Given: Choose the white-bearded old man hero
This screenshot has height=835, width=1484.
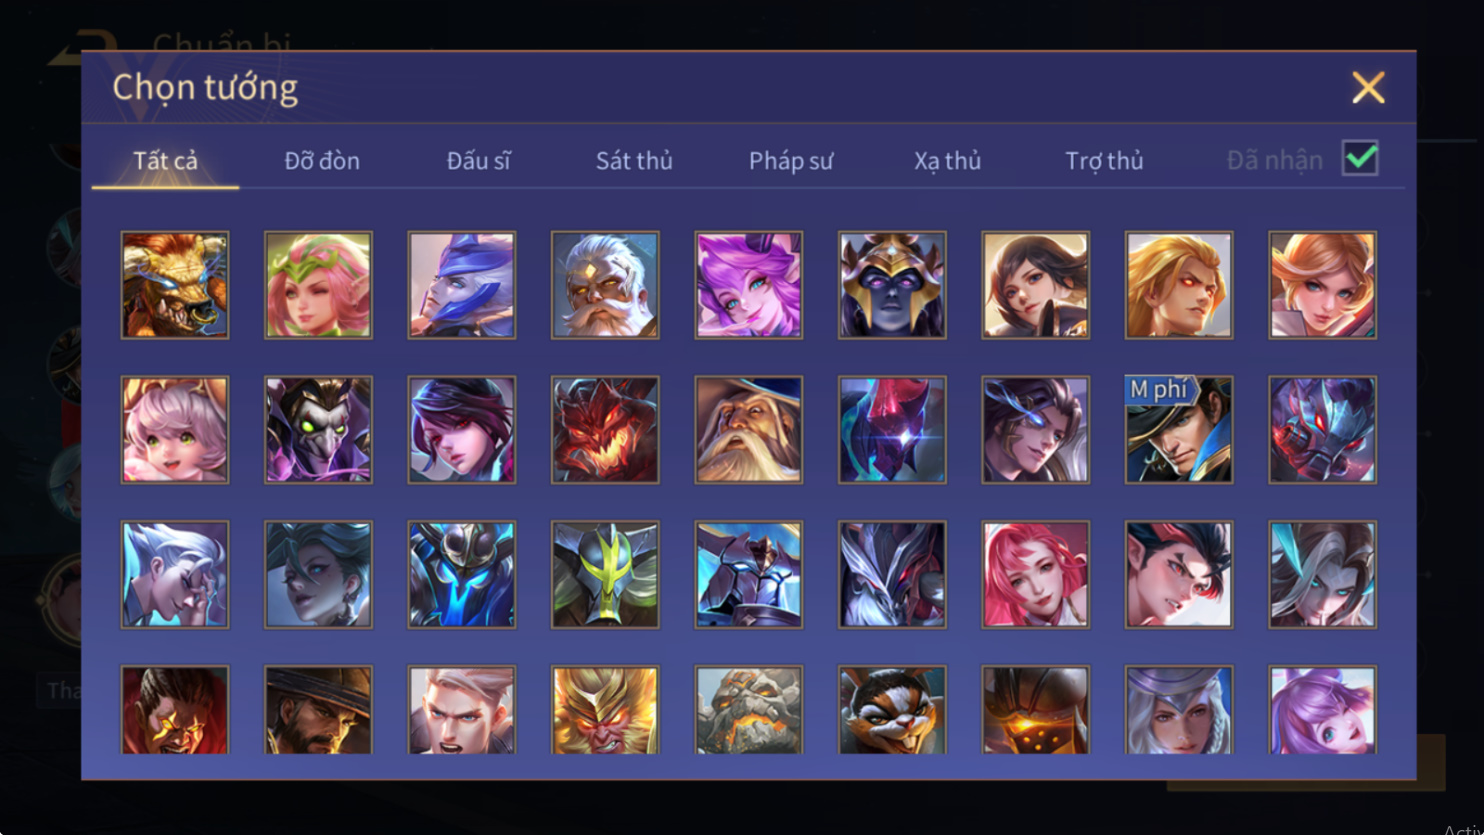Looking at the screenshot, I should (x=605, y=285).
